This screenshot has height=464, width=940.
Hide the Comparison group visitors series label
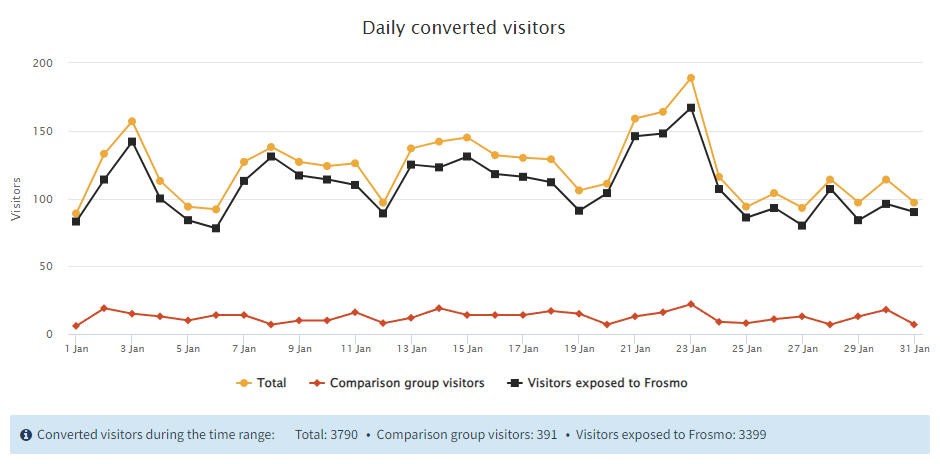[407, 383]
